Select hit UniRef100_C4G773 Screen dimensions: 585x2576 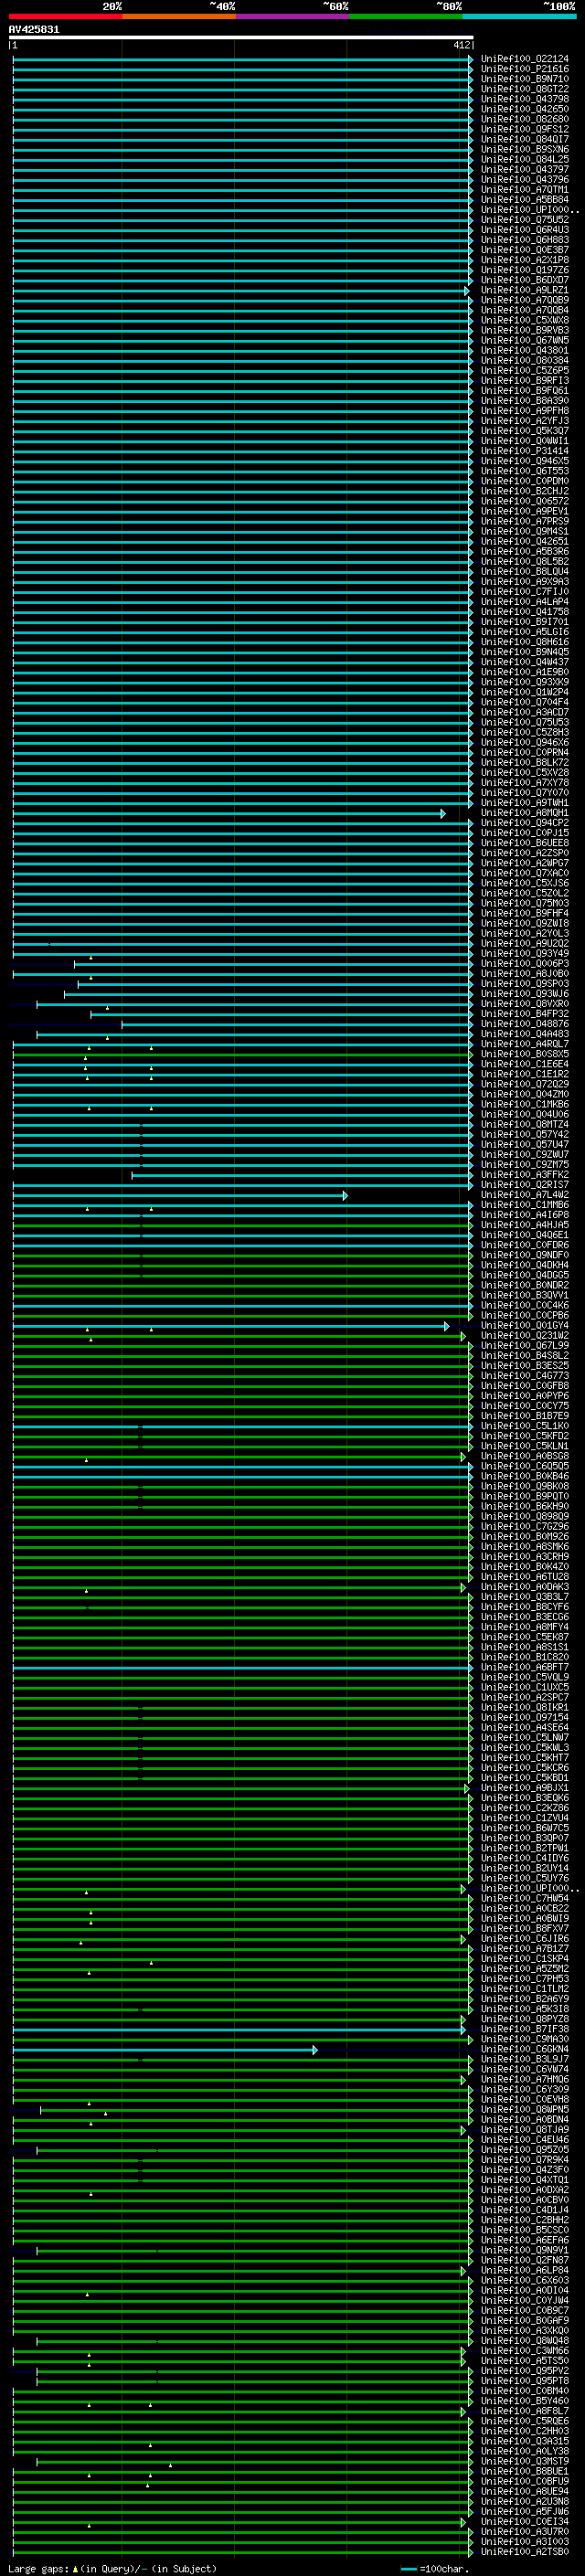pyautogui.click(x=525, y=1376)
